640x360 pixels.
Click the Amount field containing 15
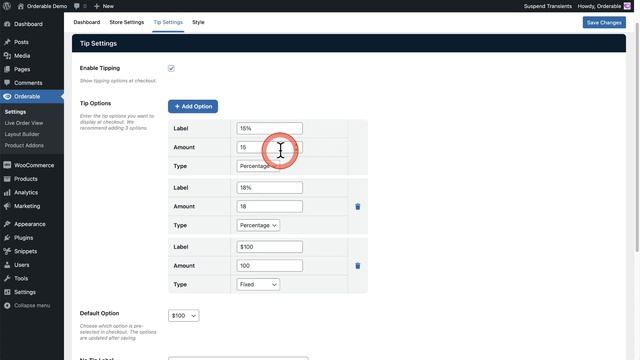tap(269, 147)
